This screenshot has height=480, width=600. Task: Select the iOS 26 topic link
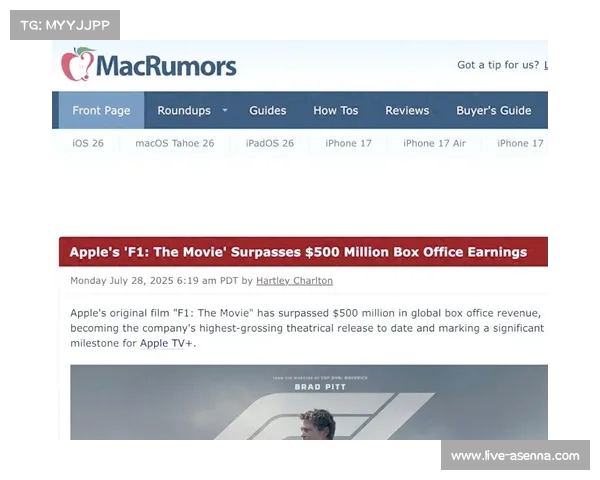click(x=88, y=143)
